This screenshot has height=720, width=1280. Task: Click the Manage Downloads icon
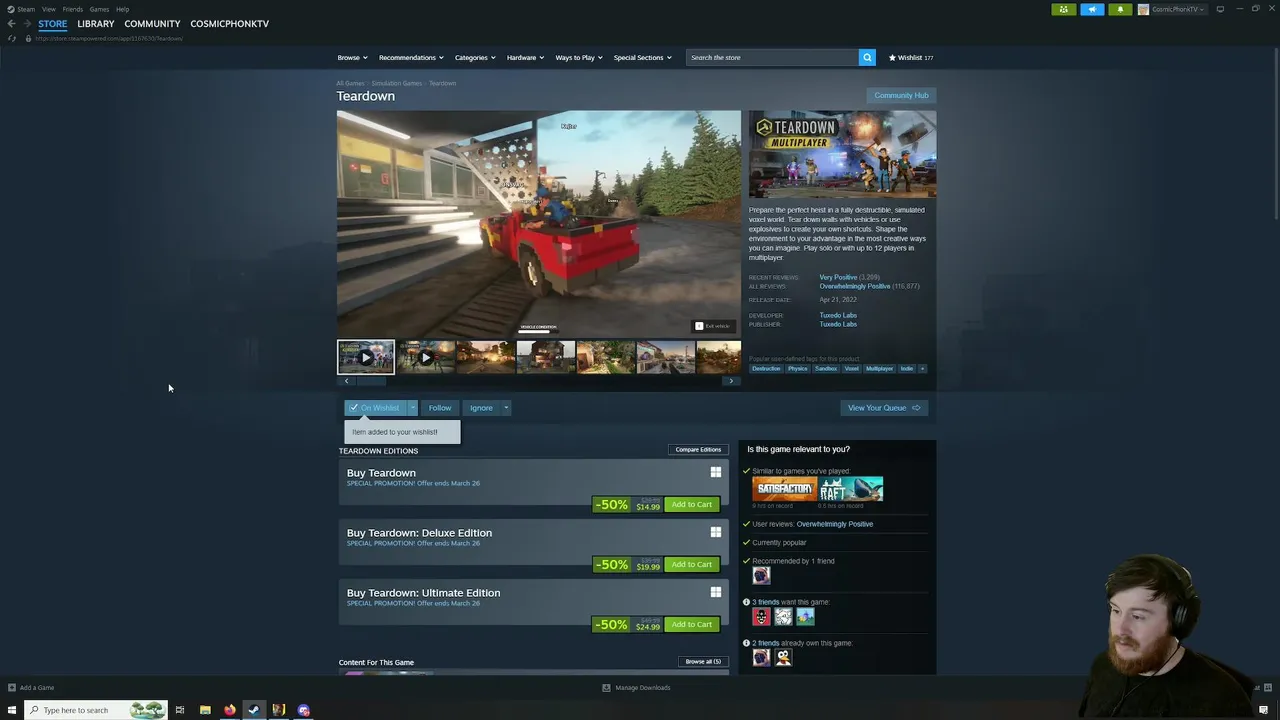coord(606,687)
